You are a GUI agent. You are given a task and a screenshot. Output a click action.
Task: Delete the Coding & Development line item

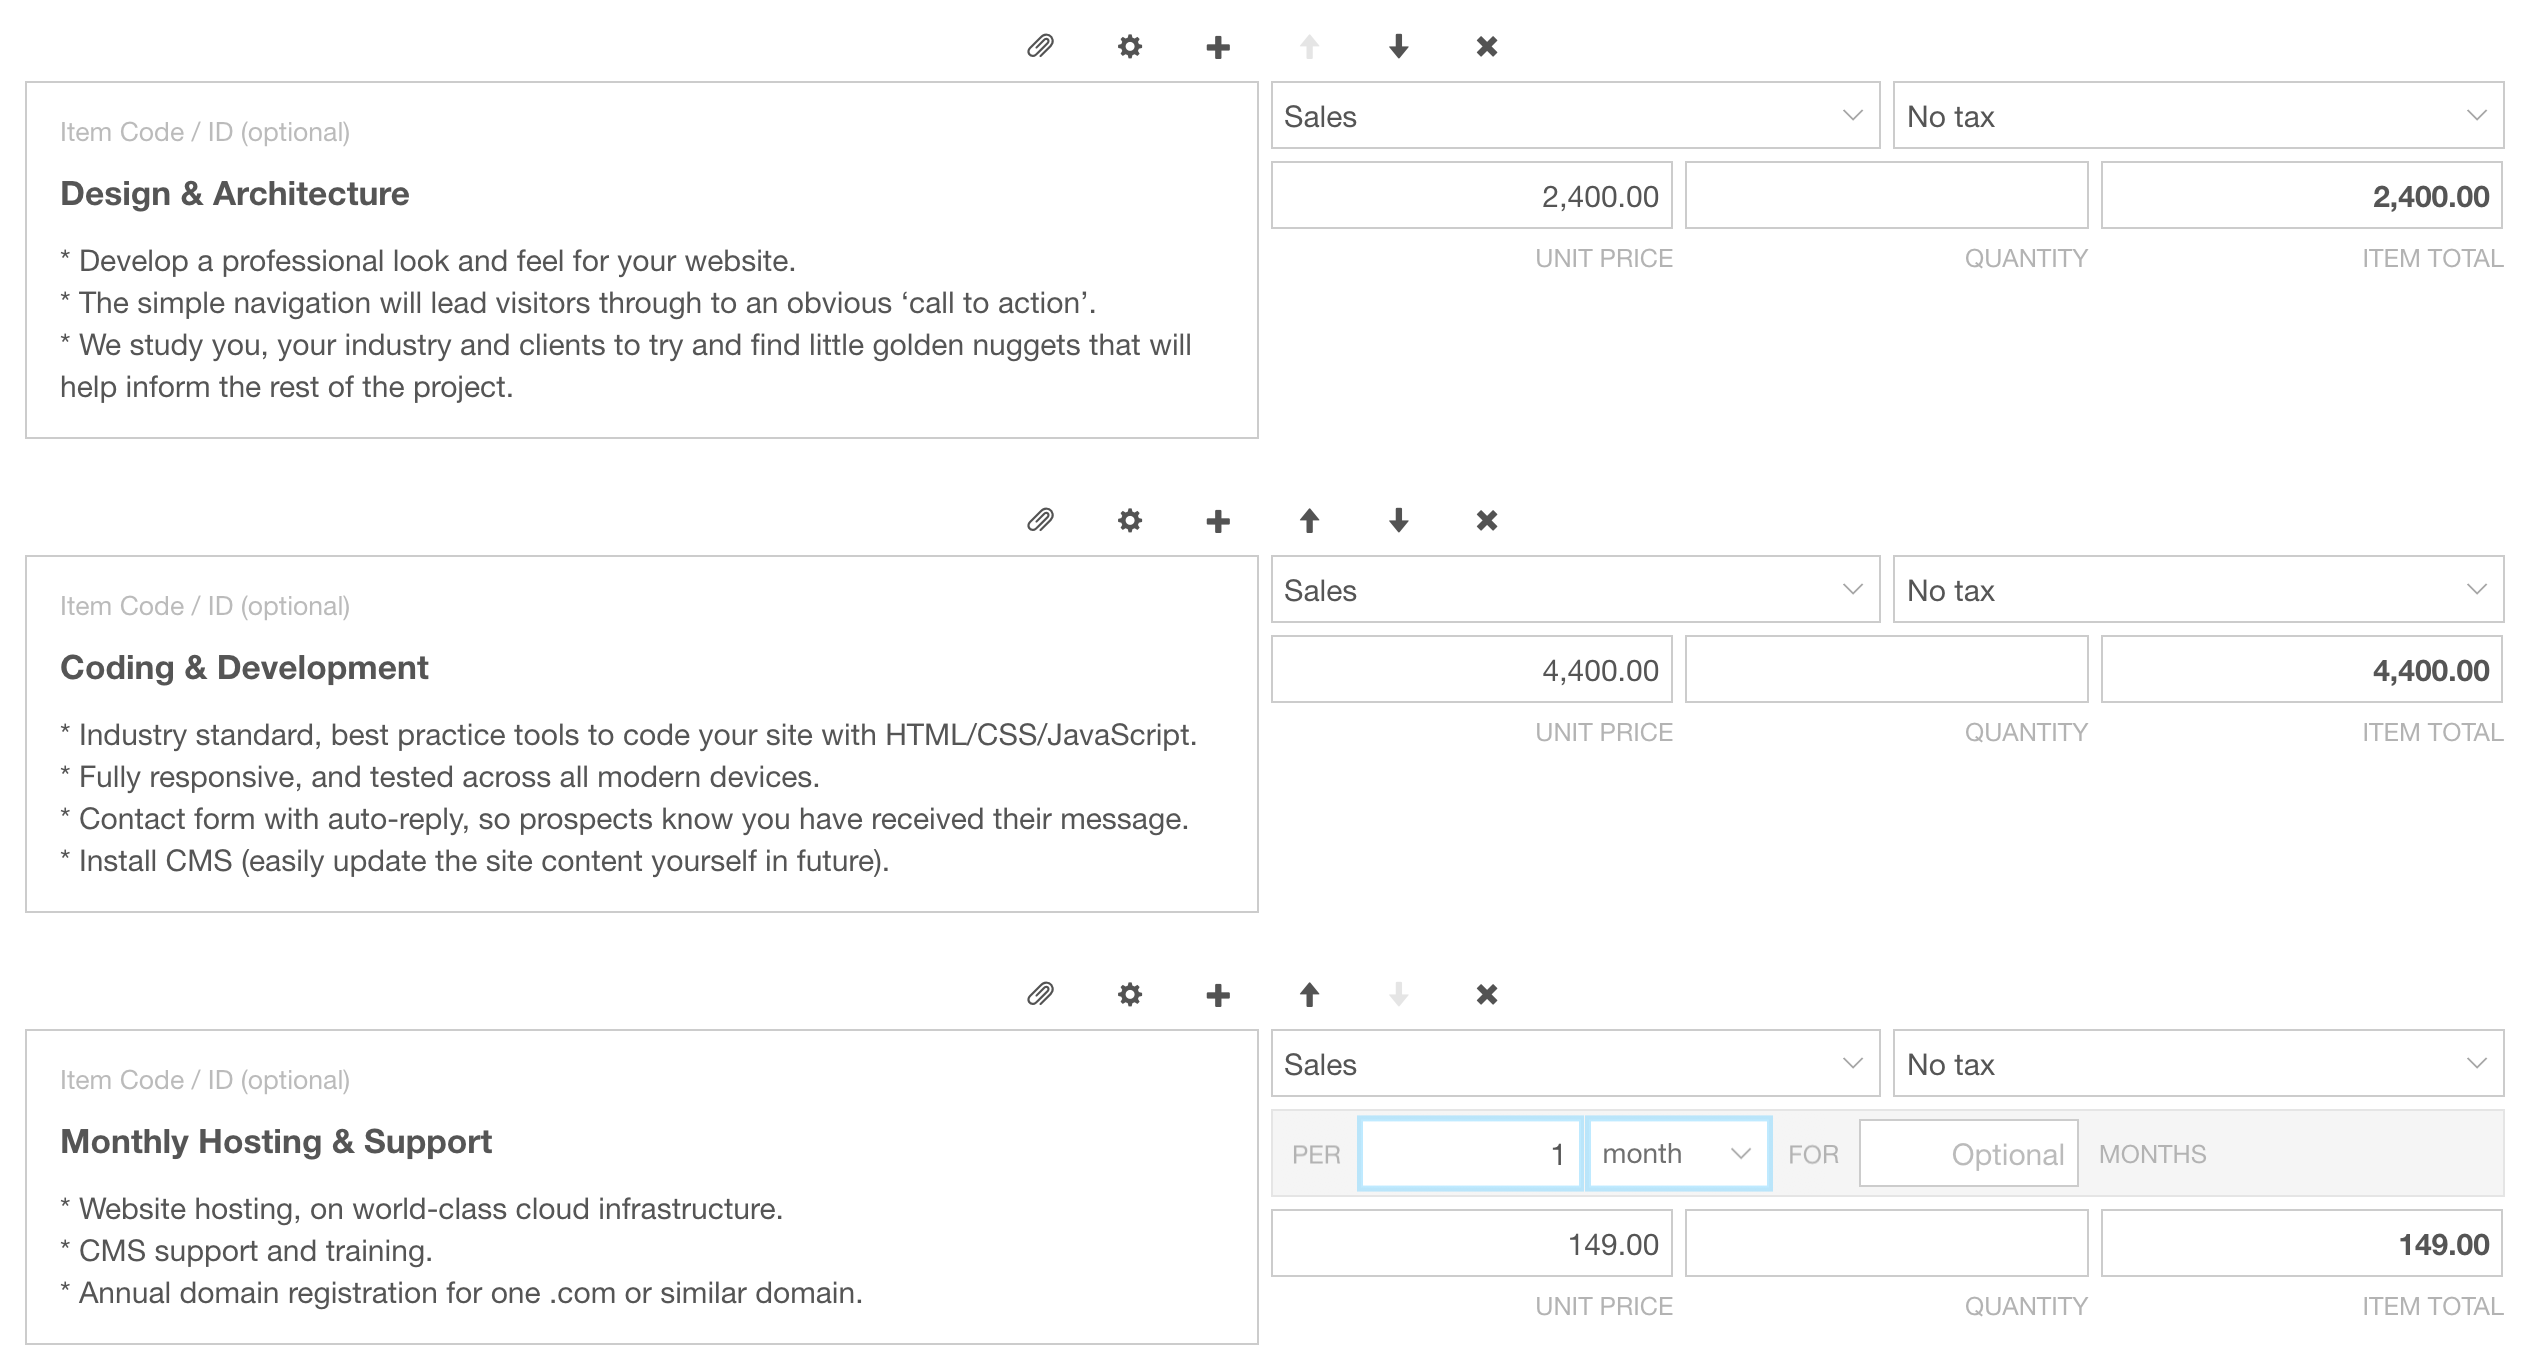click(1486, 520)
